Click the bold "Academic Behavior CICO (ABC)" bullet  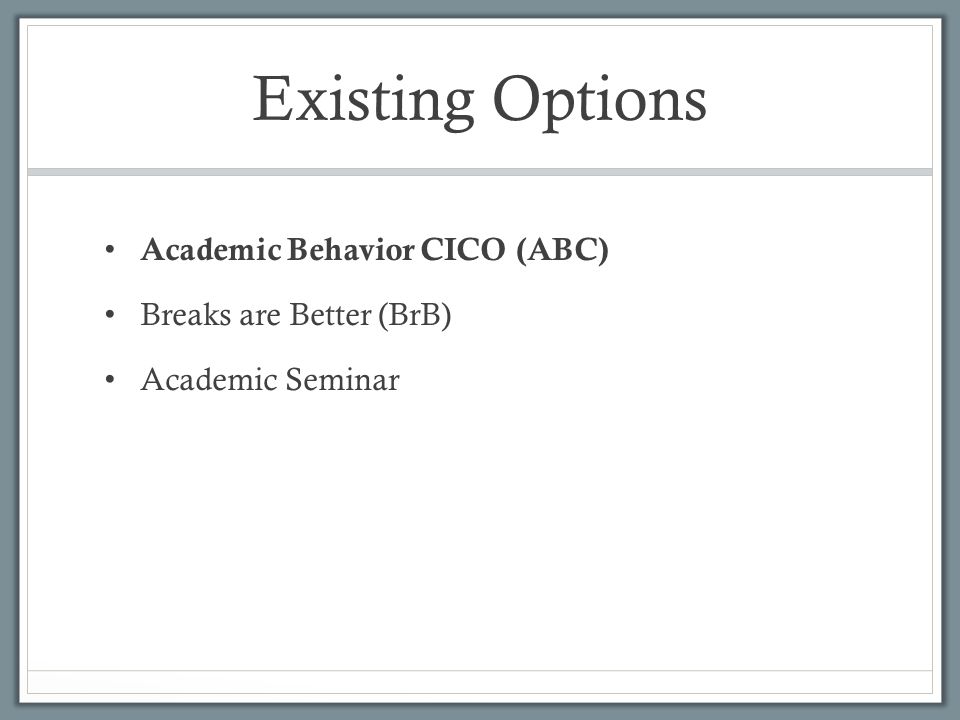375,250
